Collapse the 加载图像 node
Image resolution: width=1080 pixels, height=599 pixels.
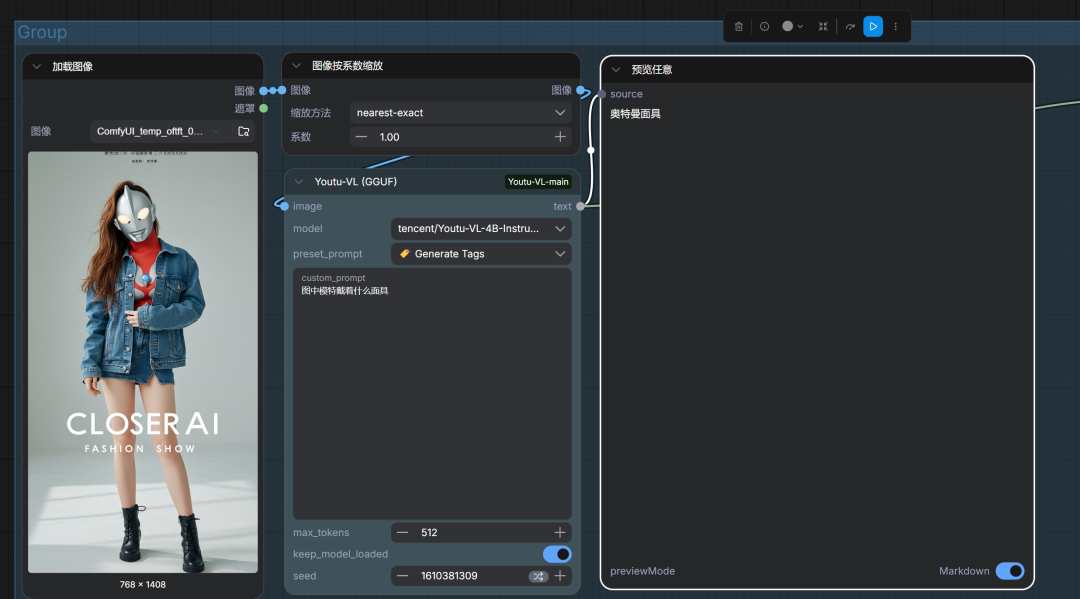pyautogui.click(x=37, y=67)
